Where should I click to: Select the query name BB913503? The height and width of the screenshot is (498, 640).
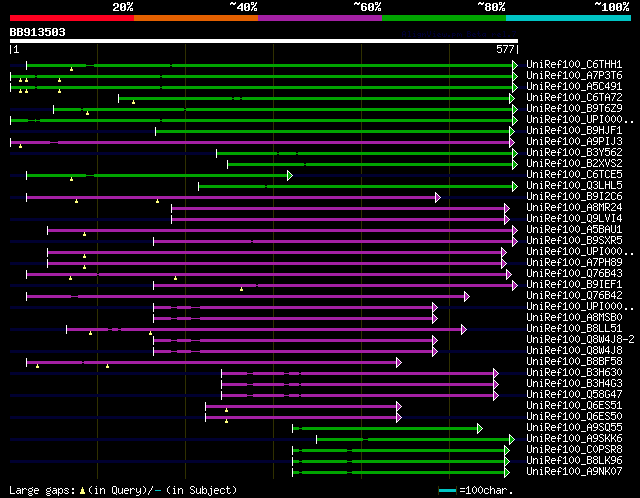[38, 32]
